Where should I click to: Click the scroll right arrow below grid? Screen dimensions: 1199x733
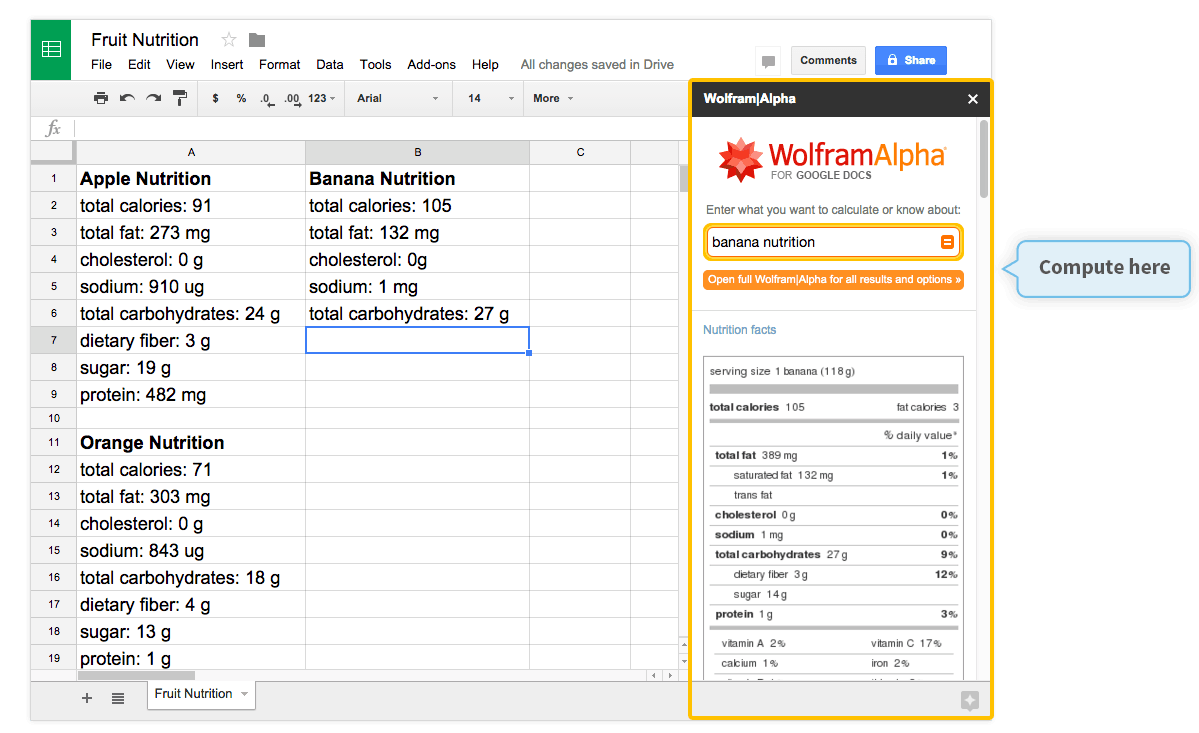[670, 676]
